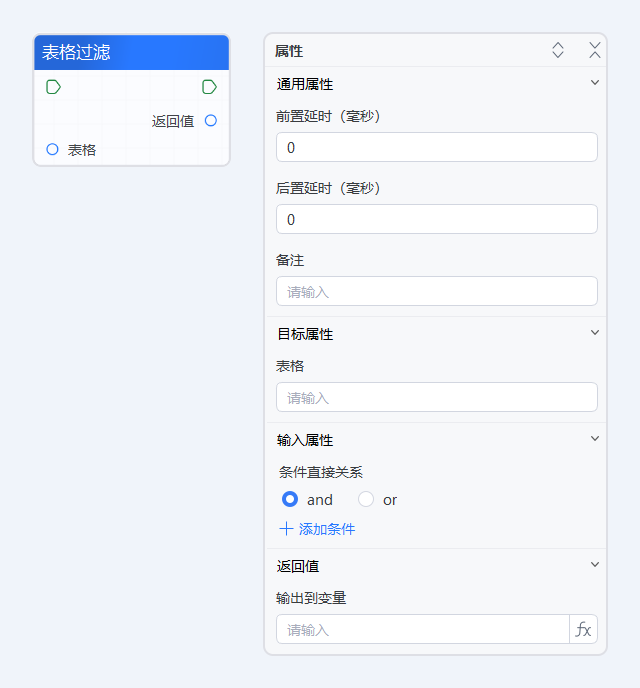The width and height of the screenshot is (640, 688).
Task: Click the 备注 text input
Action: pyautogui.click(x=436, y=291)
